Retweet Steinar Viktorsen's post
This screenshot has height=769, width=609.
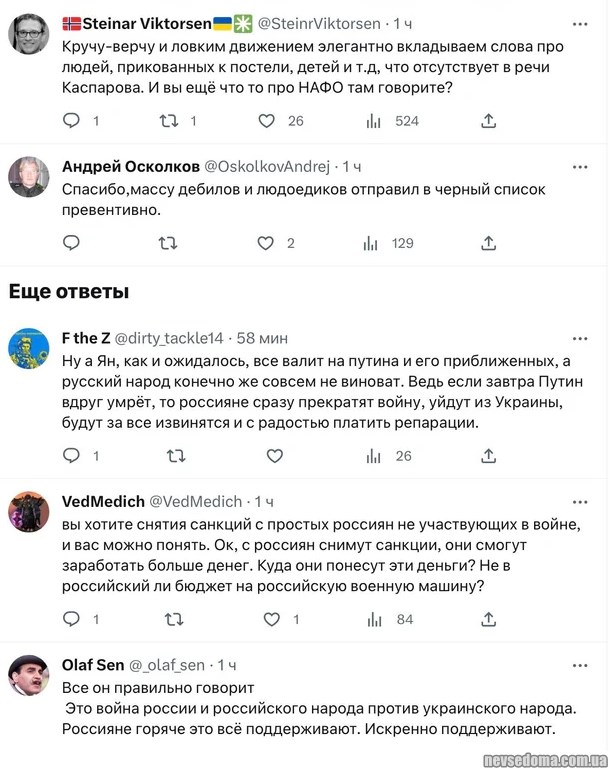[x=169, y=121]
